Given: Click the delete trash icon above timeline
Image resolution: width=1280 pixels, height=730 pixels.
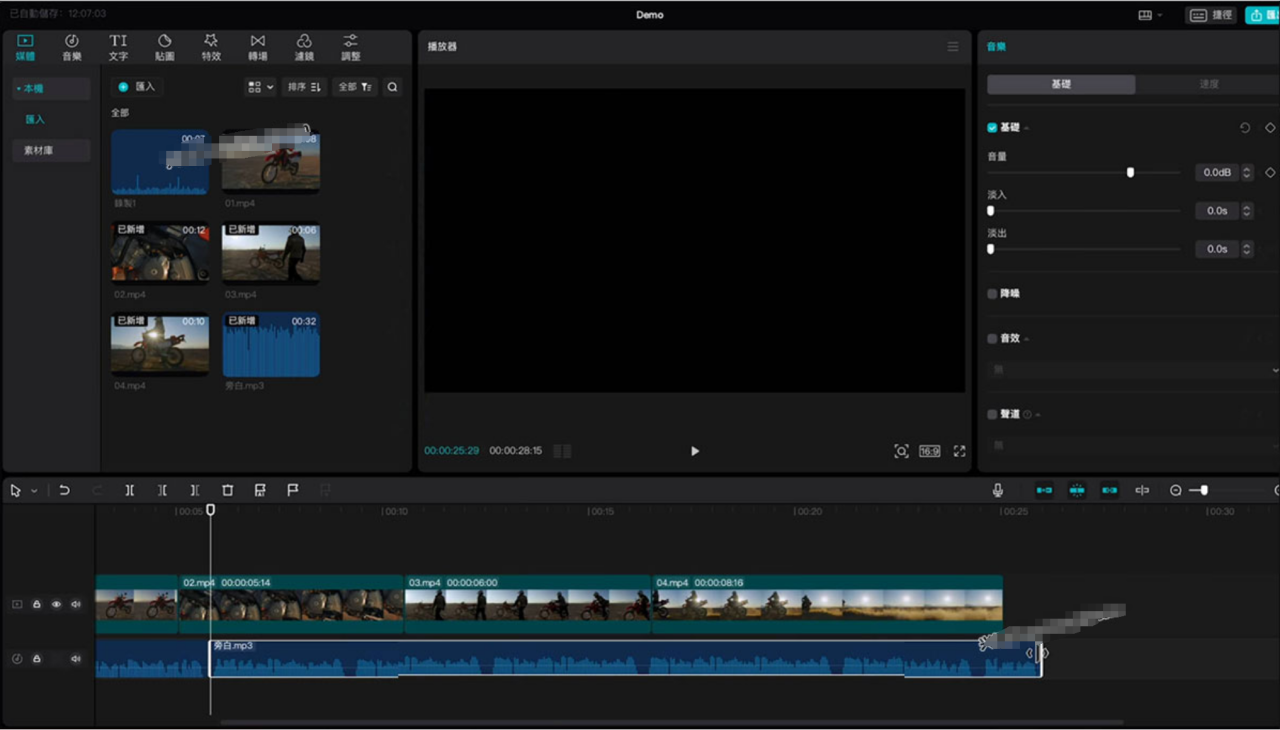Looking at the screenshot, I should [227, 490].
